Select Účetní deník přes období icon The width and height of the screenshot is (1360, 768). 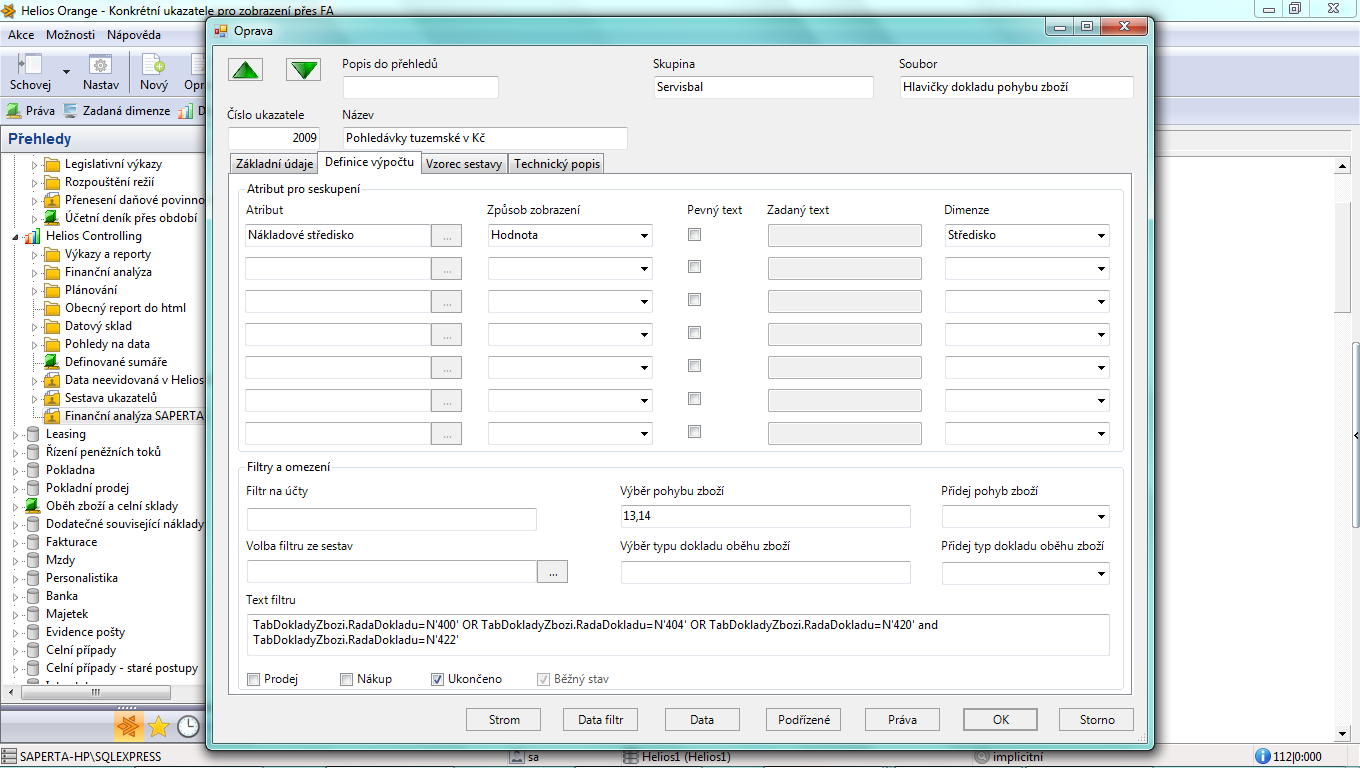click(52, 218)
